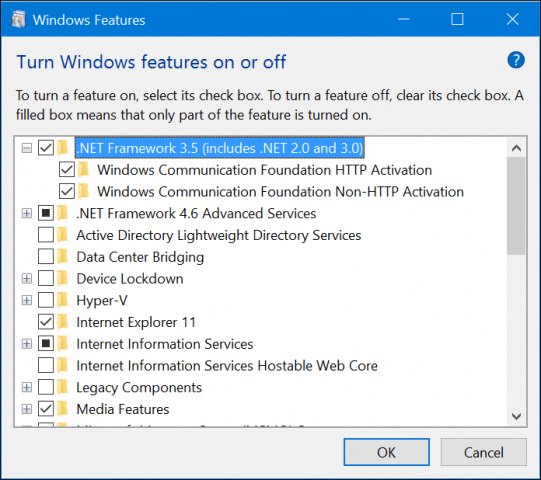Expand .NET Framework 4.6 Advanced Services node
Image resolution: width=541 pixels, height=480 pixels.
coord(27,213)
